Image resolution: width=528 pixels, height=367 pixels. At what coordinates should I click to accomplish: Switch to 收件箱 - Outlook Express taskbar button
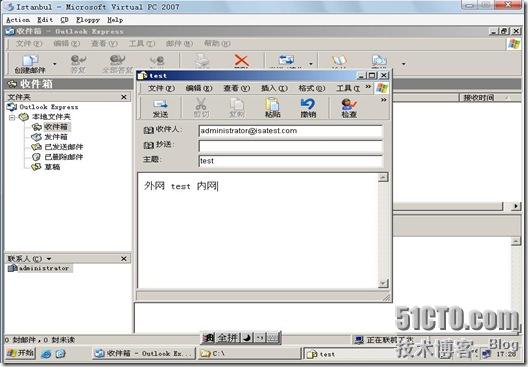click(x=144, y=354)
